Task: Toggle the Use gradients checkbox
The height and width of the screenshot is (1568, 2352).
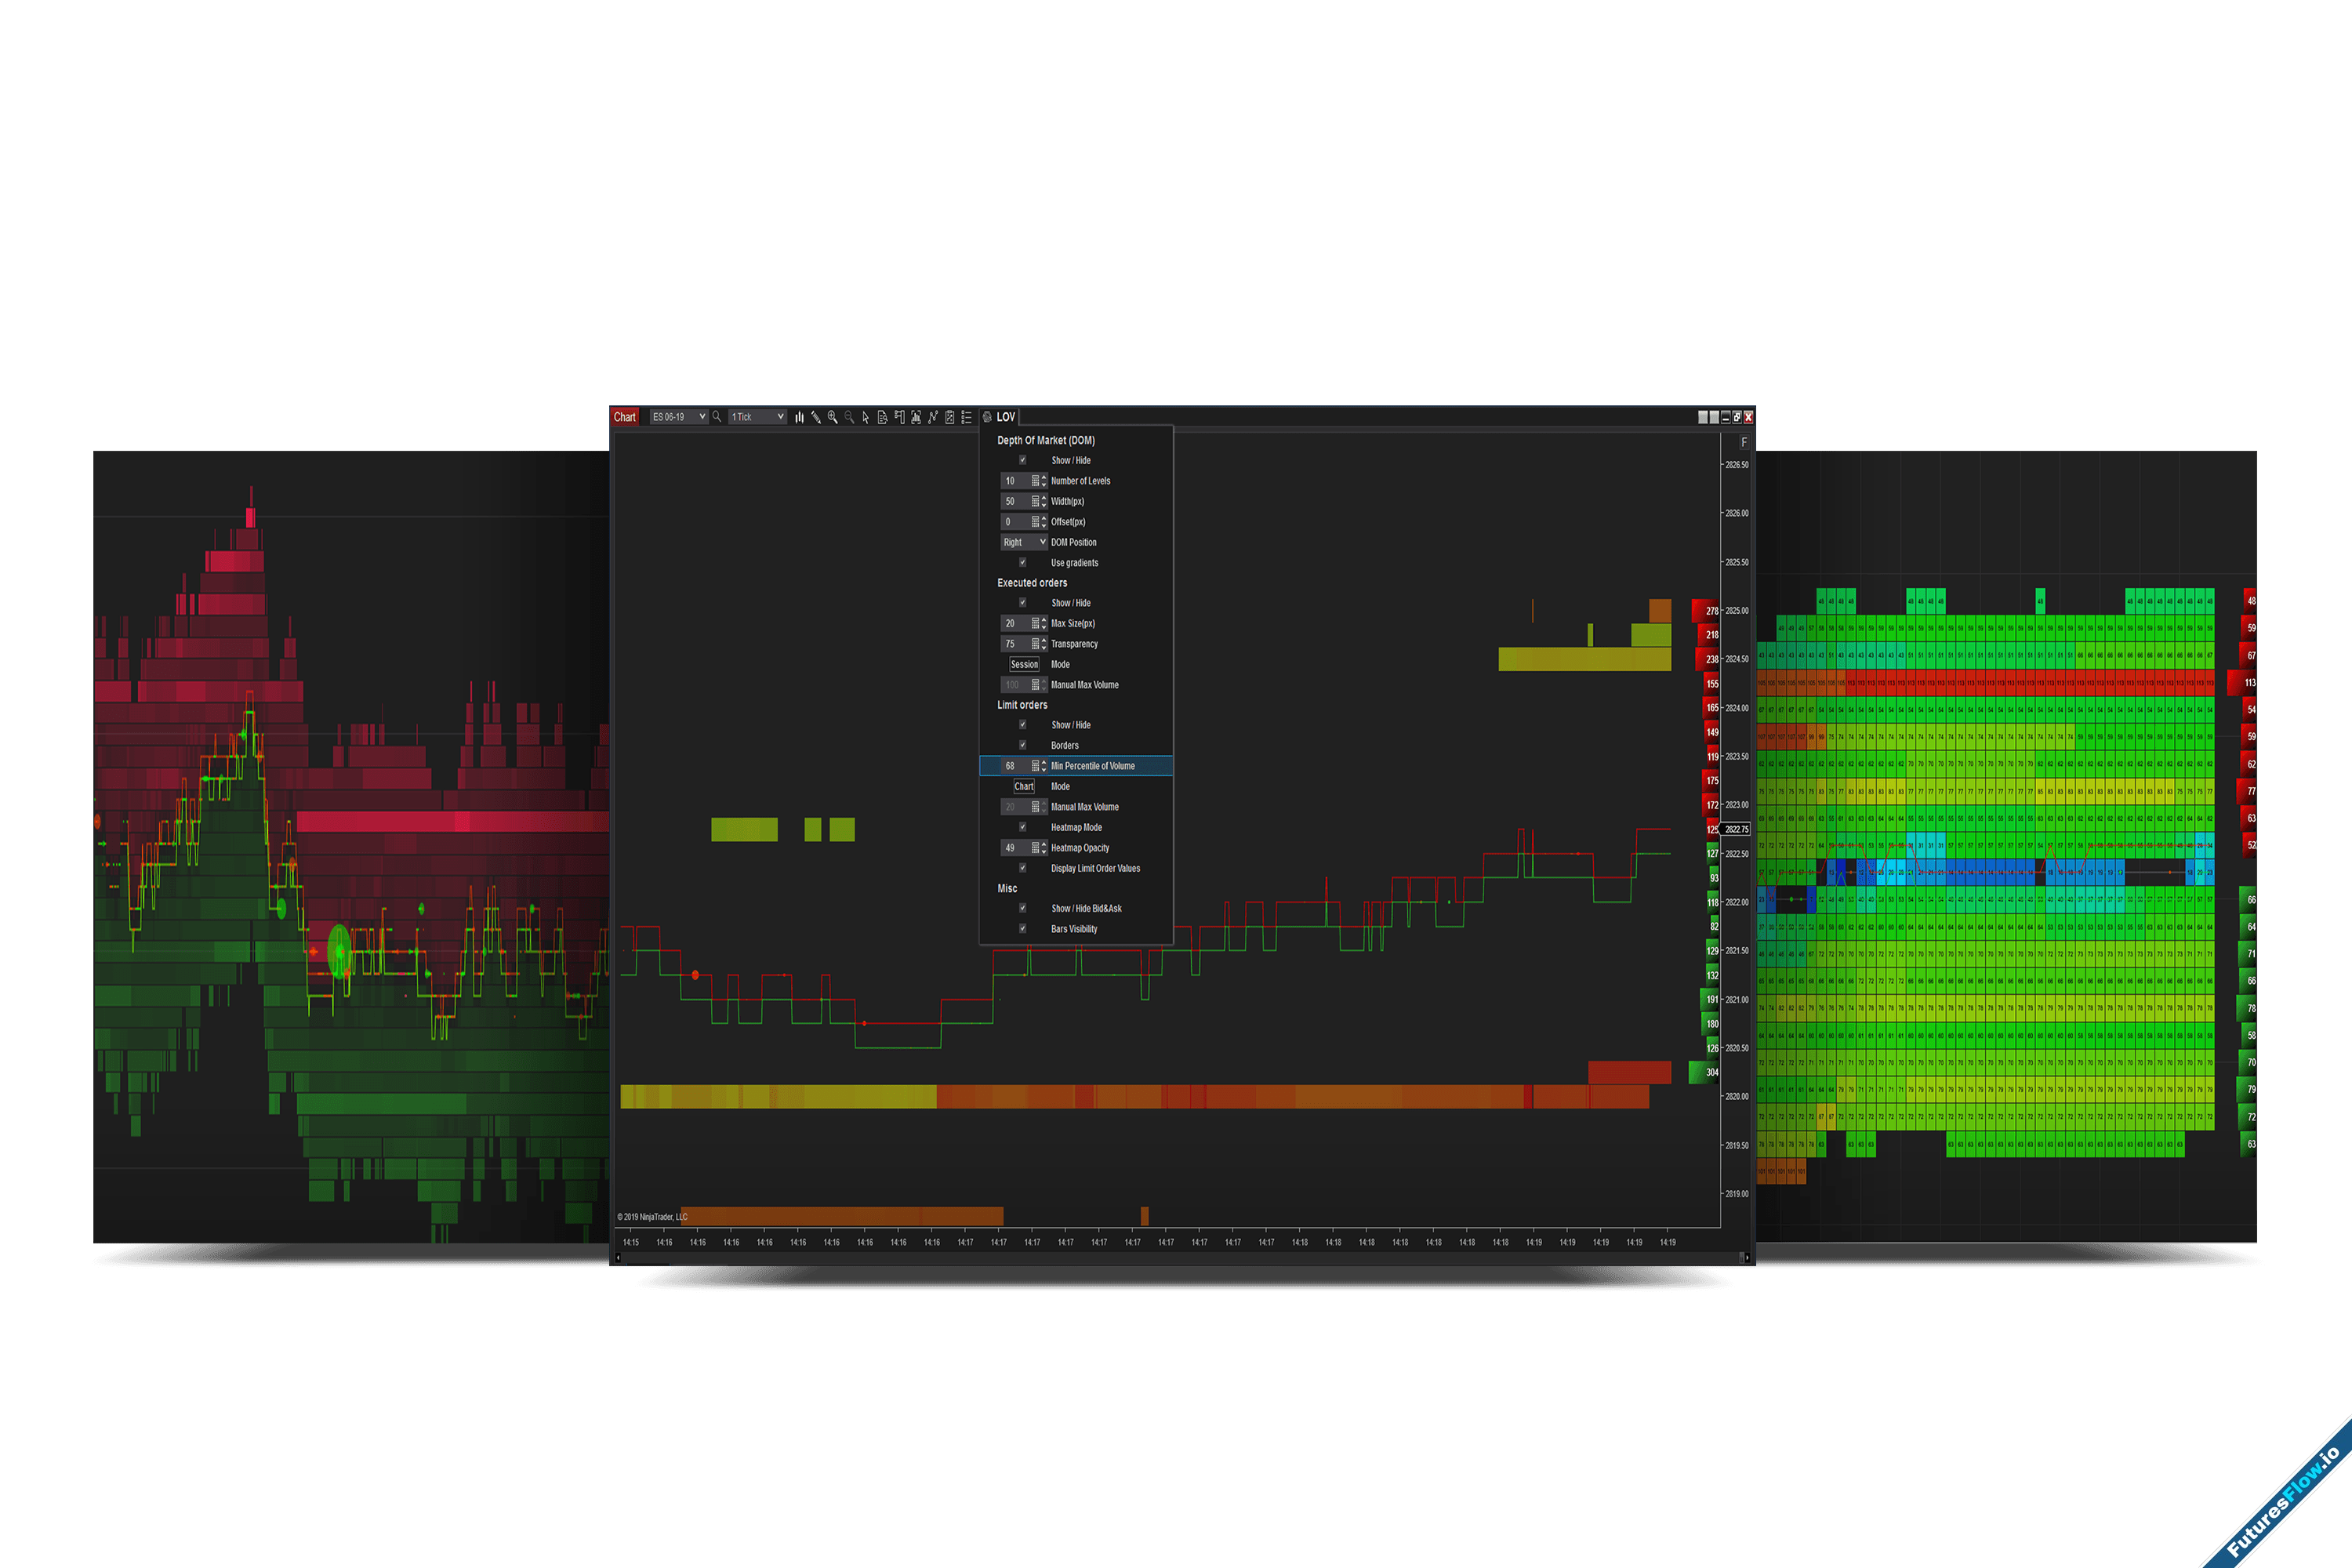Action: click(x=1022, y=562)
